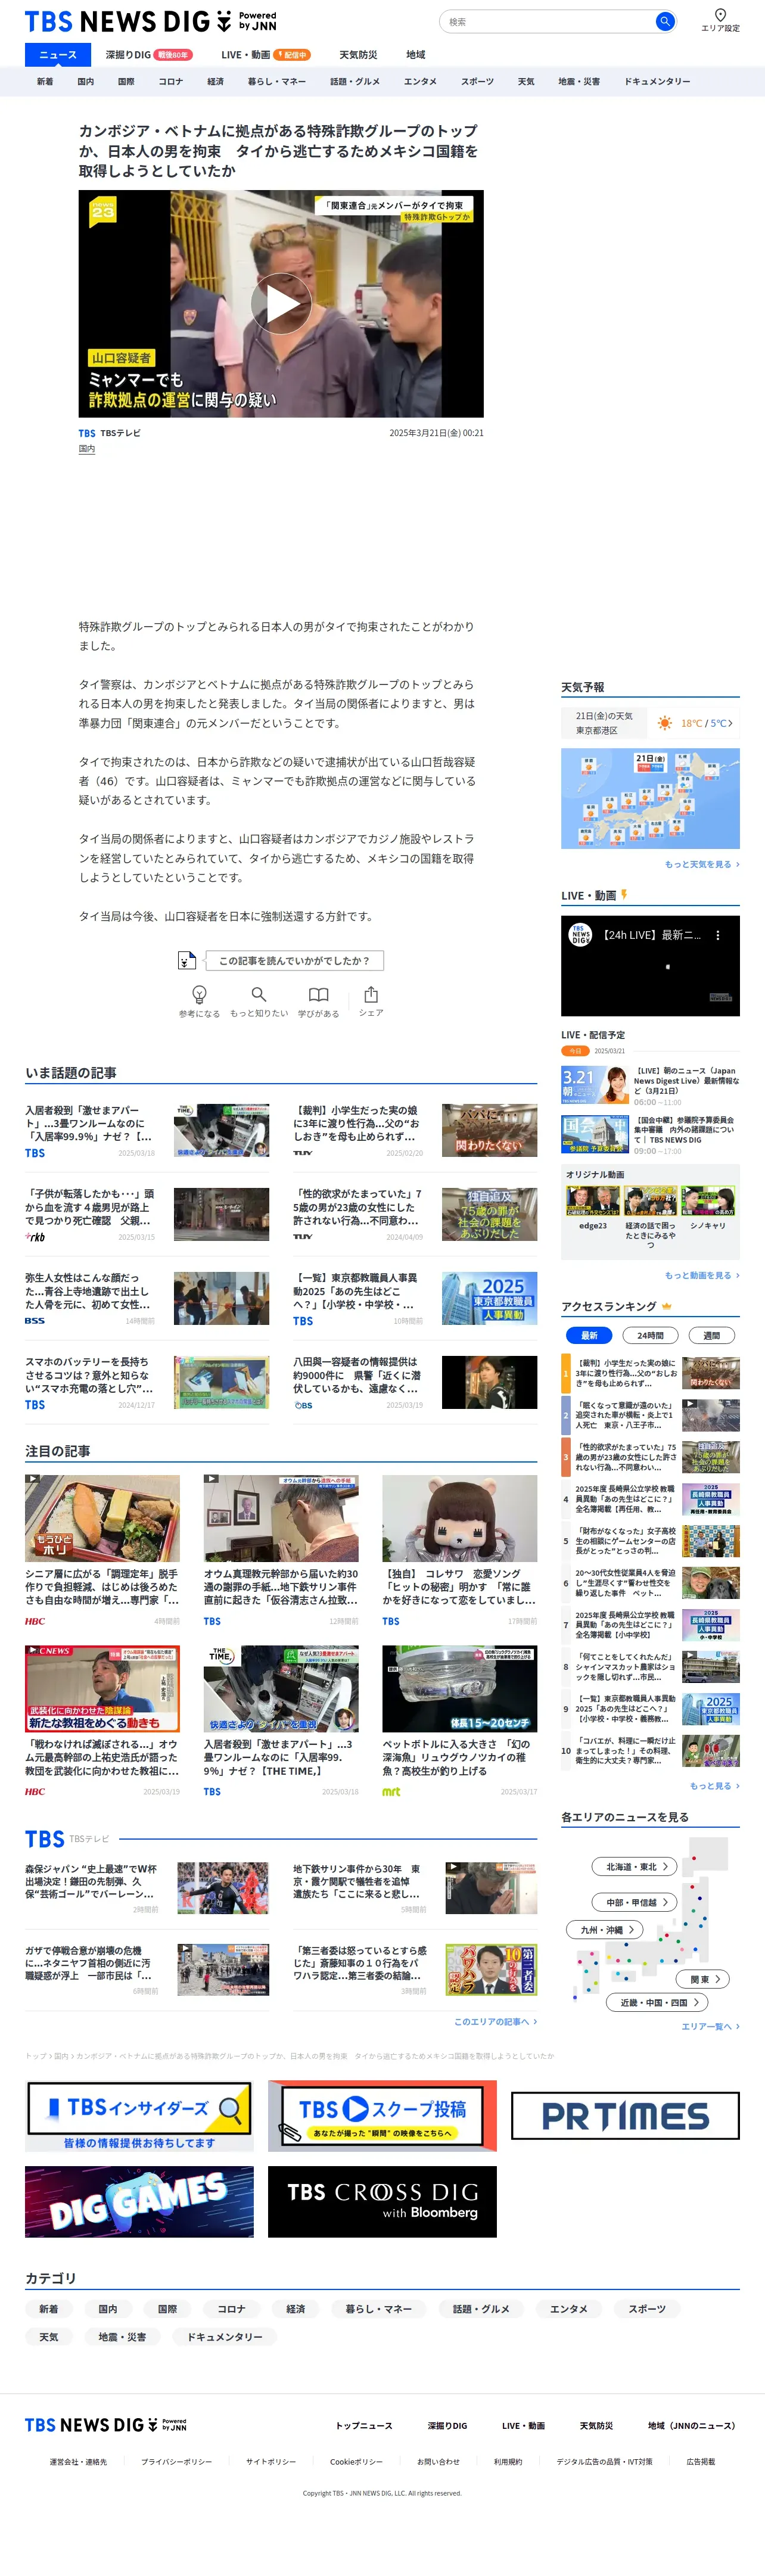765x2576 pixels.
Task: Open ranking もっと見る link
Action: 714,1785
